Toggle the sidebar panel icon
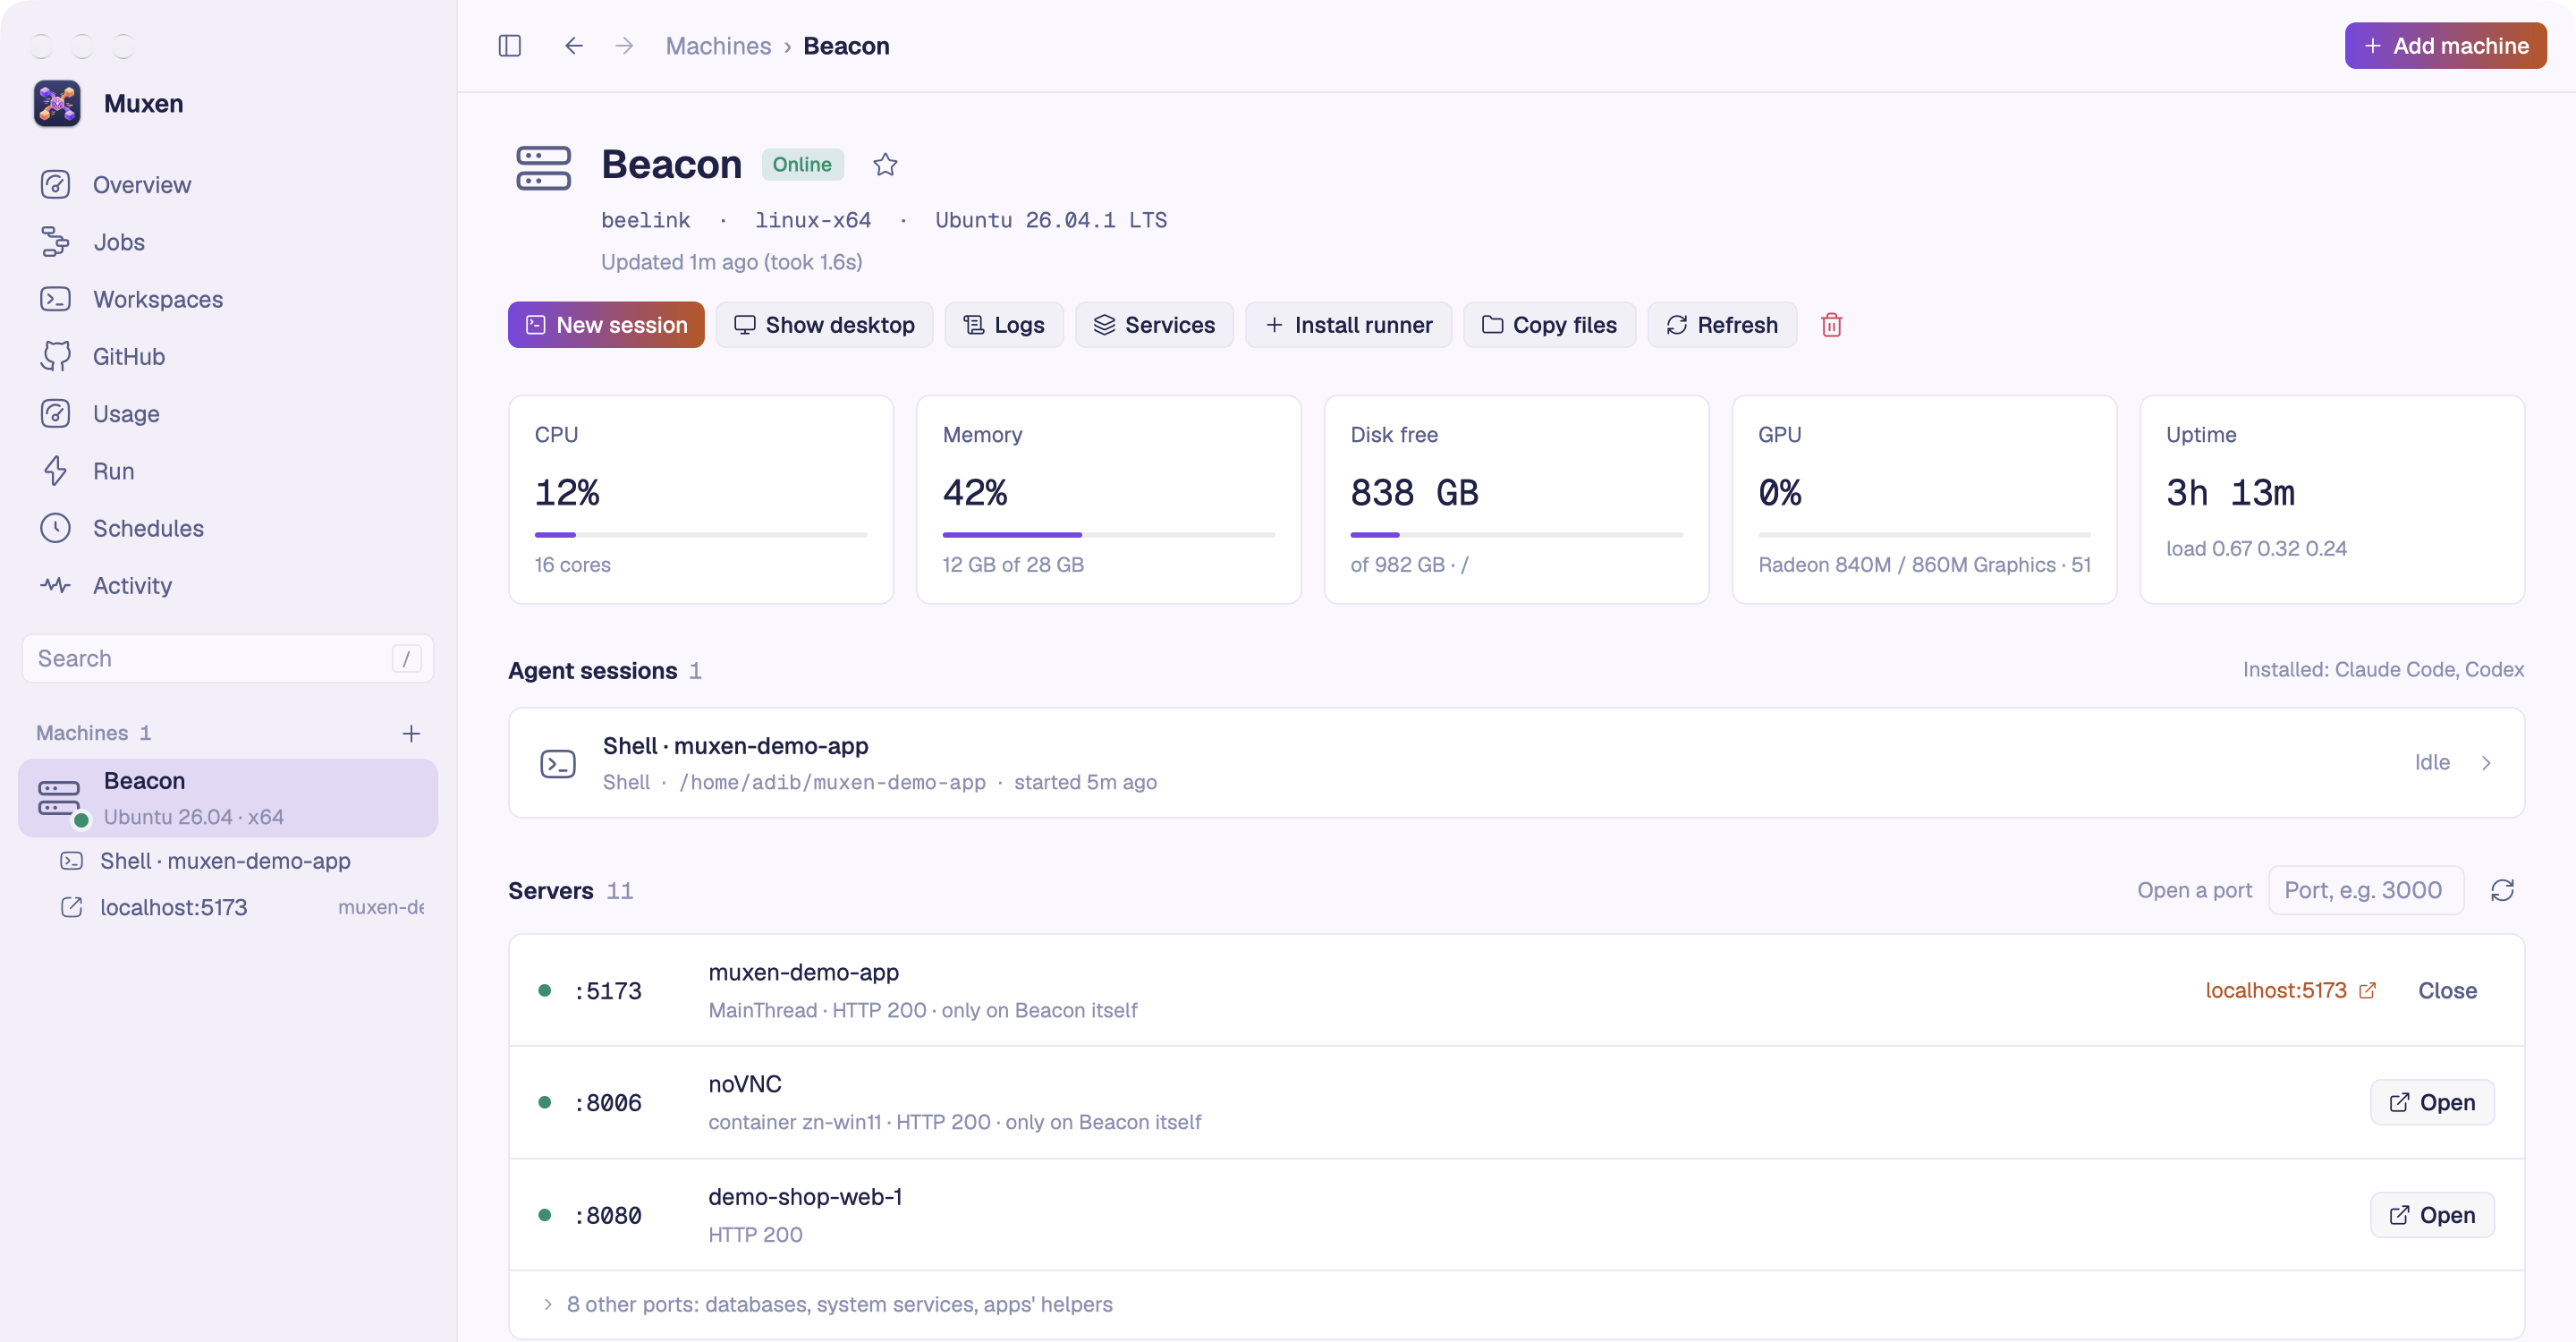This screenshot has height=1342, width=2576. pyautogui.click(x=509, y=46)
